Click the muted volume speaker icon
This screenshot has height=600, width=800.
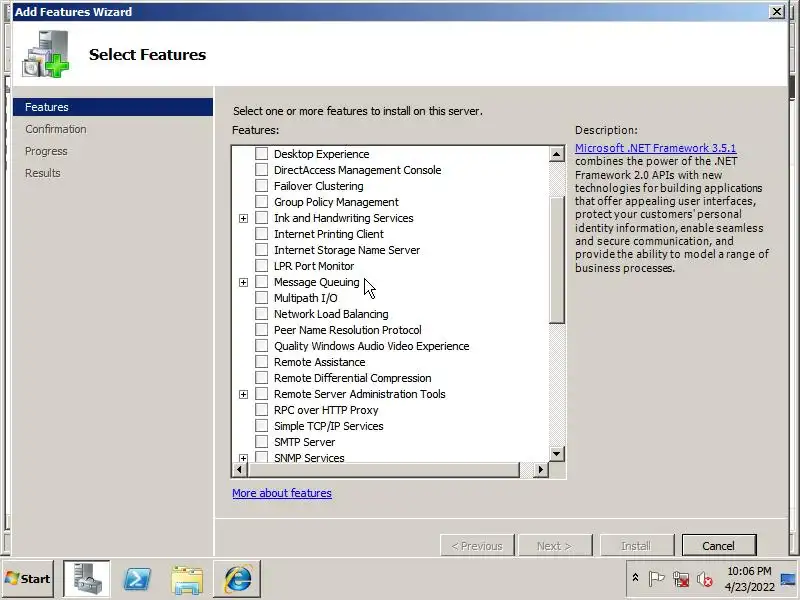705,579
